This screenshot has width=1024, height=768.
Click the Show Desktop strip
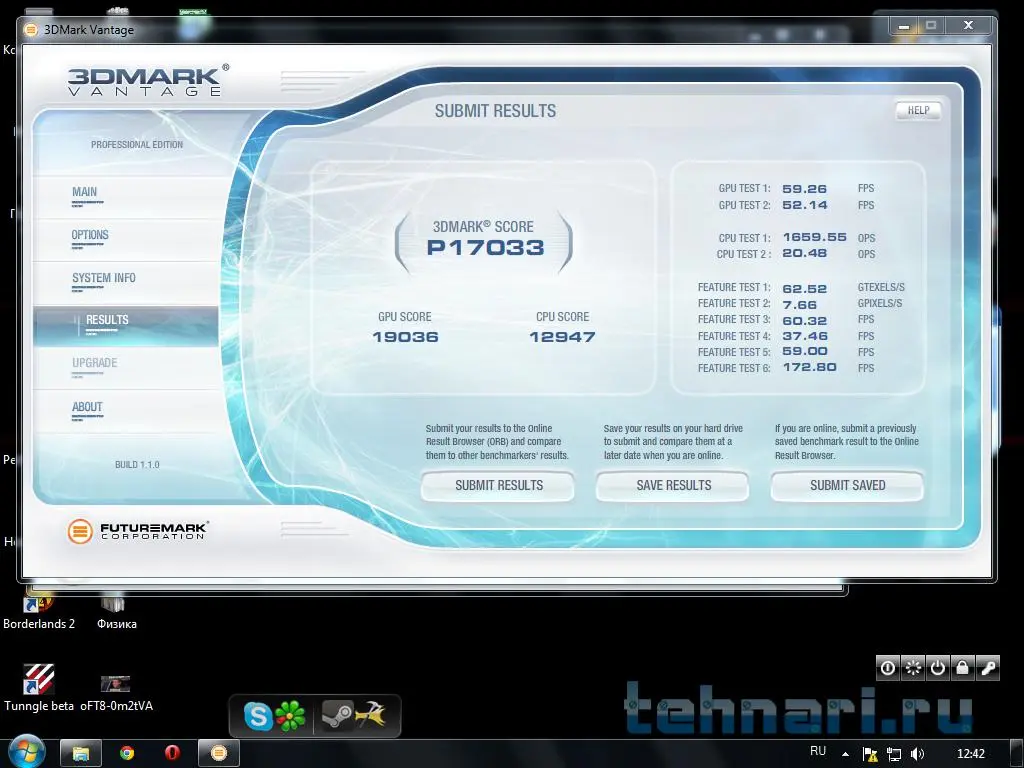1019,754
